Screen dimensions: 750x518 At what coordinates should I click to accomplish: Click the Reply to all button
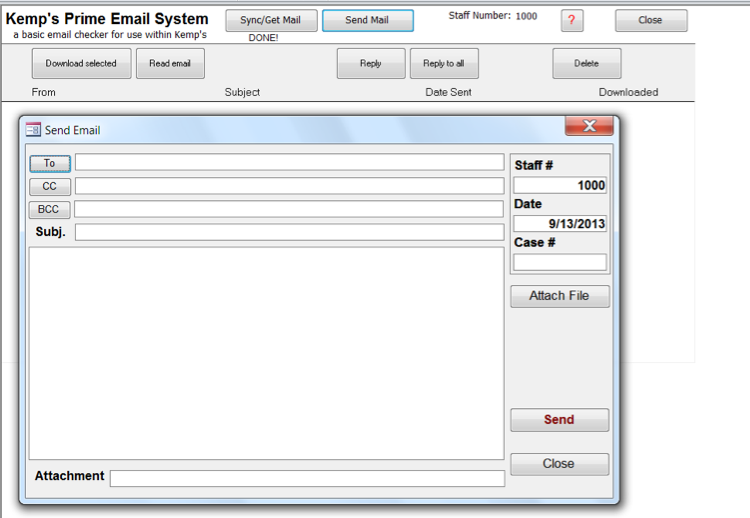point(443,64)
